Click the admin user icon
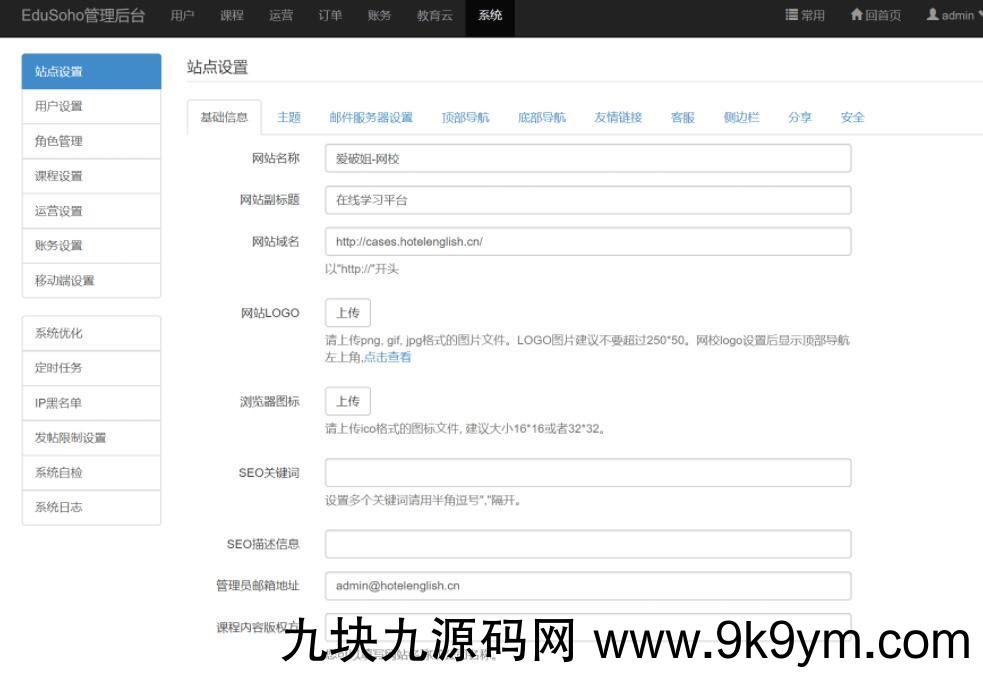 click(x=932, y=15)
